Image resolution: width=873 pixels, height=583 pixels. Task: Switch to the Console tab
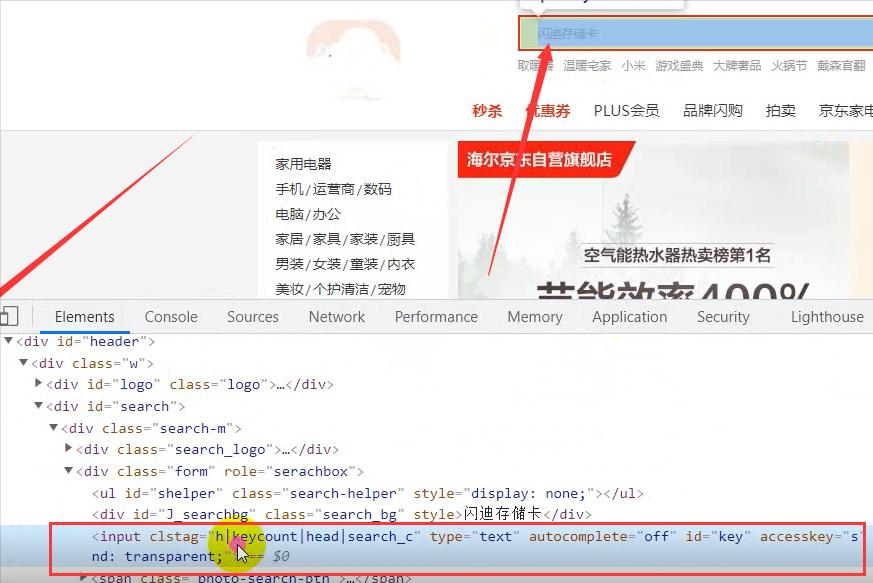coord(170,316)
